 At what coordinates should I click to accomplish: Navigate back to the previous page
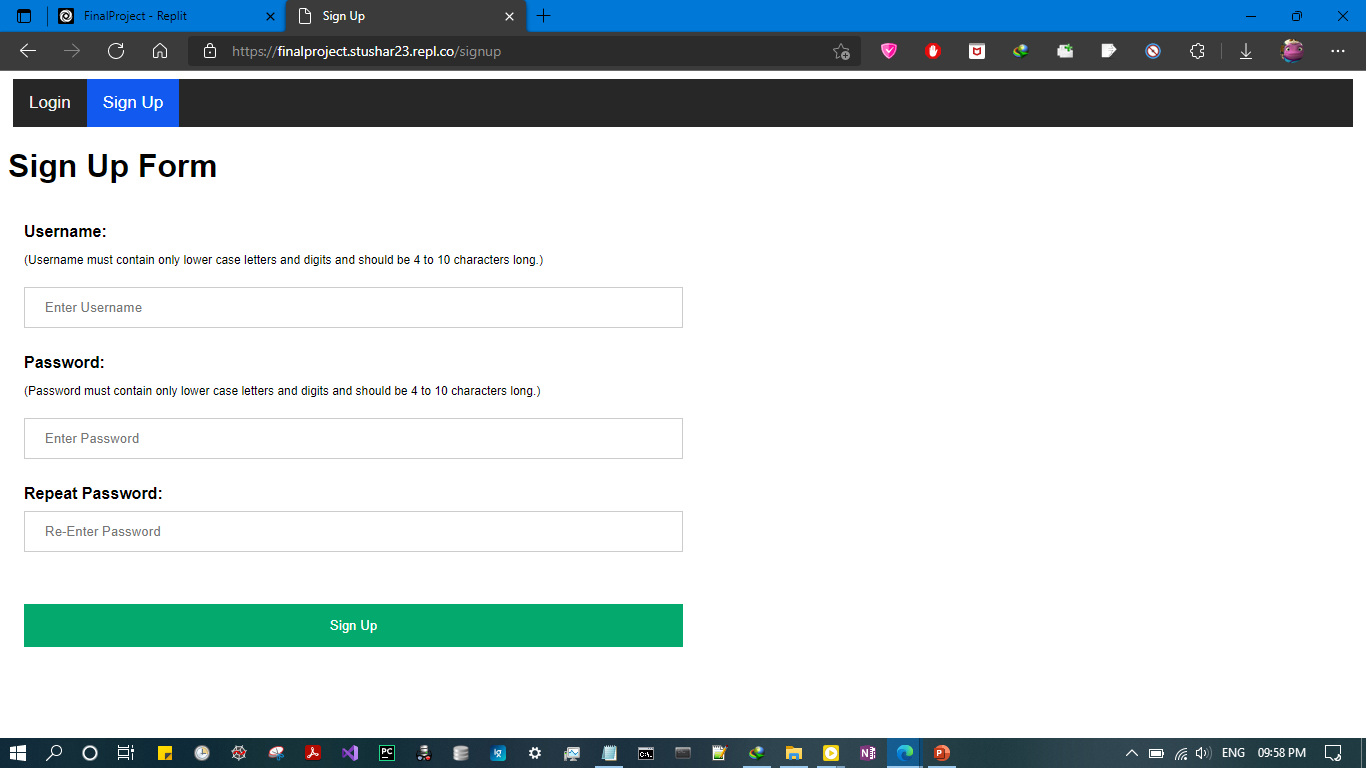point(28,51)
